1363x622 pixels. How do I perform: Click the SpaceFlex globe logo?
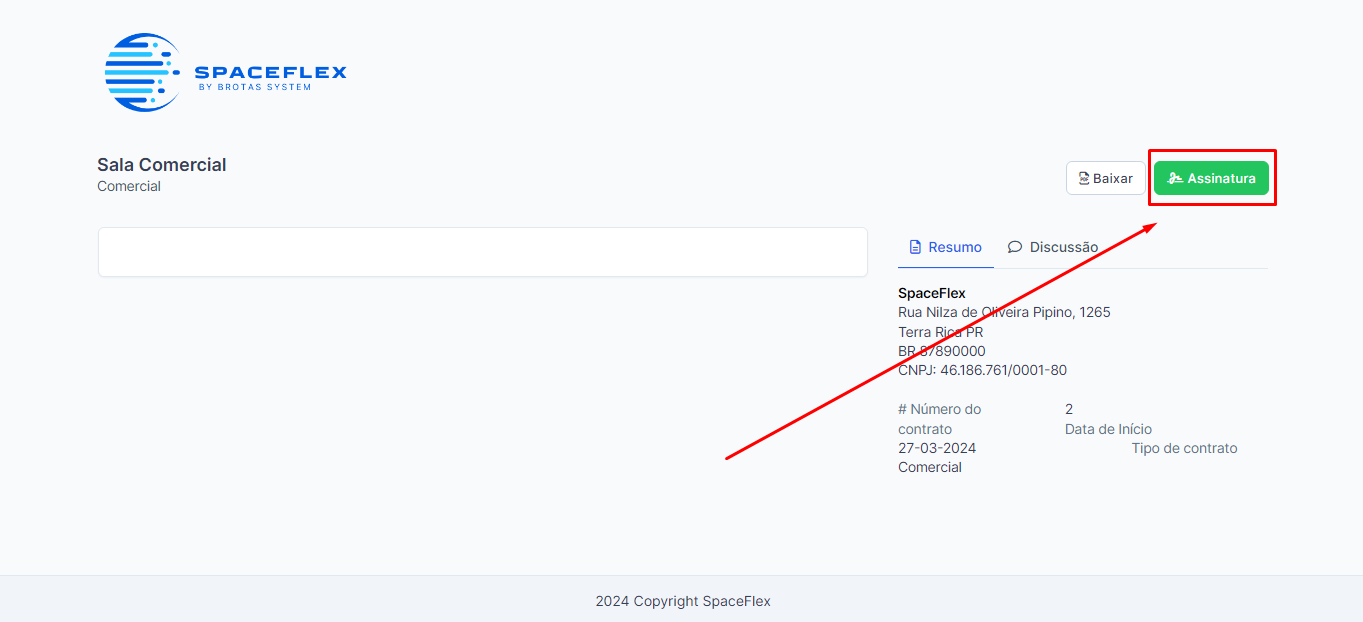coord(142,72)
